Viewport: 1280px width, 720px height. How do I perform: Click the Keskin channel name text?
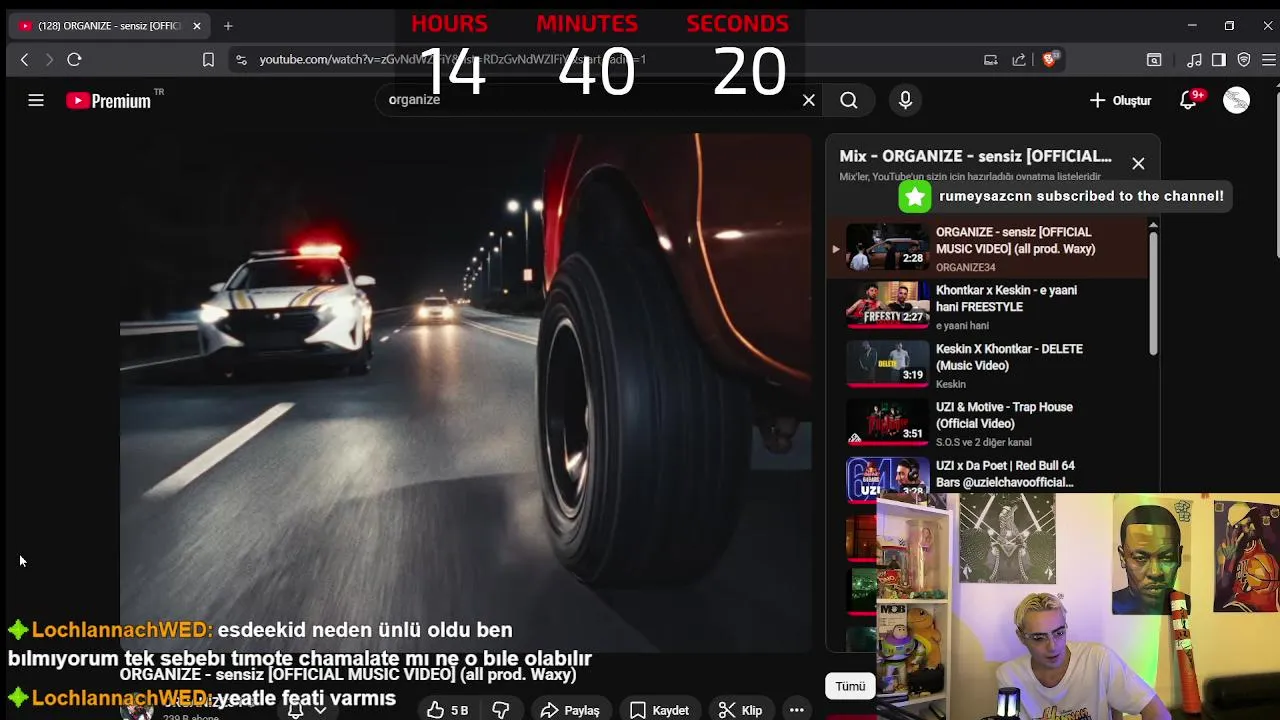coord(951,384)
